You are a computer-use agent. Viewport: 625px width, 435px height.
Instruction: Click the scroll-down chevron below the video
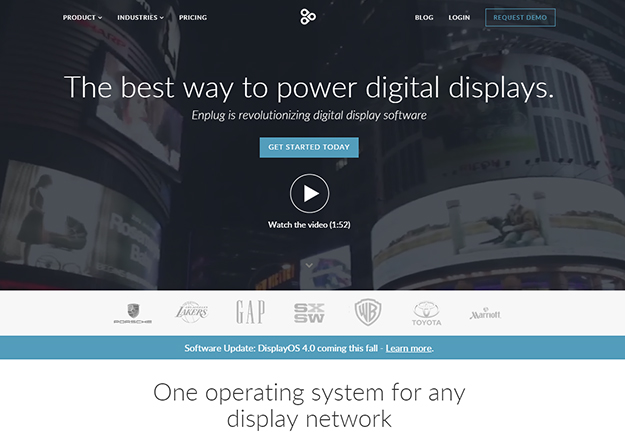pos(309,265)
